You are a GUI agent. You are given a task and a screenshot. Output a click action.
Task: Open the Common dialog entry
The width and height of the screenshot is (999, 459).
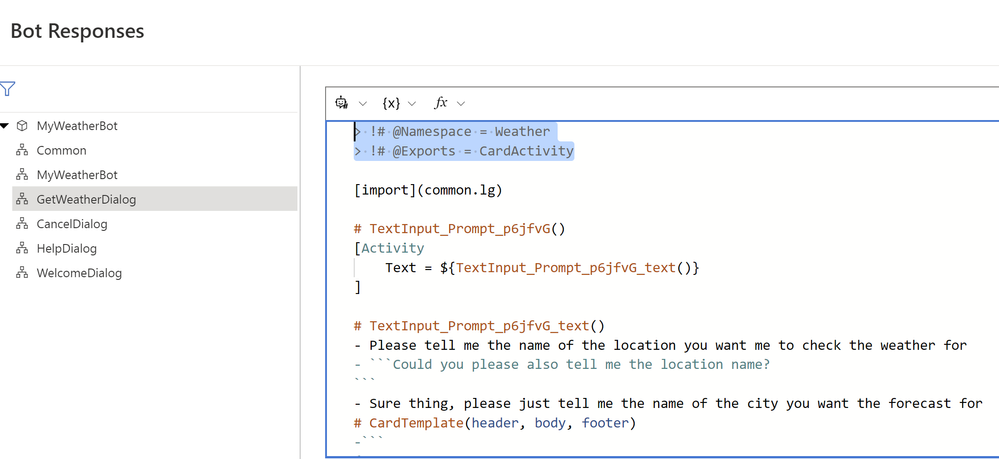coord(61,150)
